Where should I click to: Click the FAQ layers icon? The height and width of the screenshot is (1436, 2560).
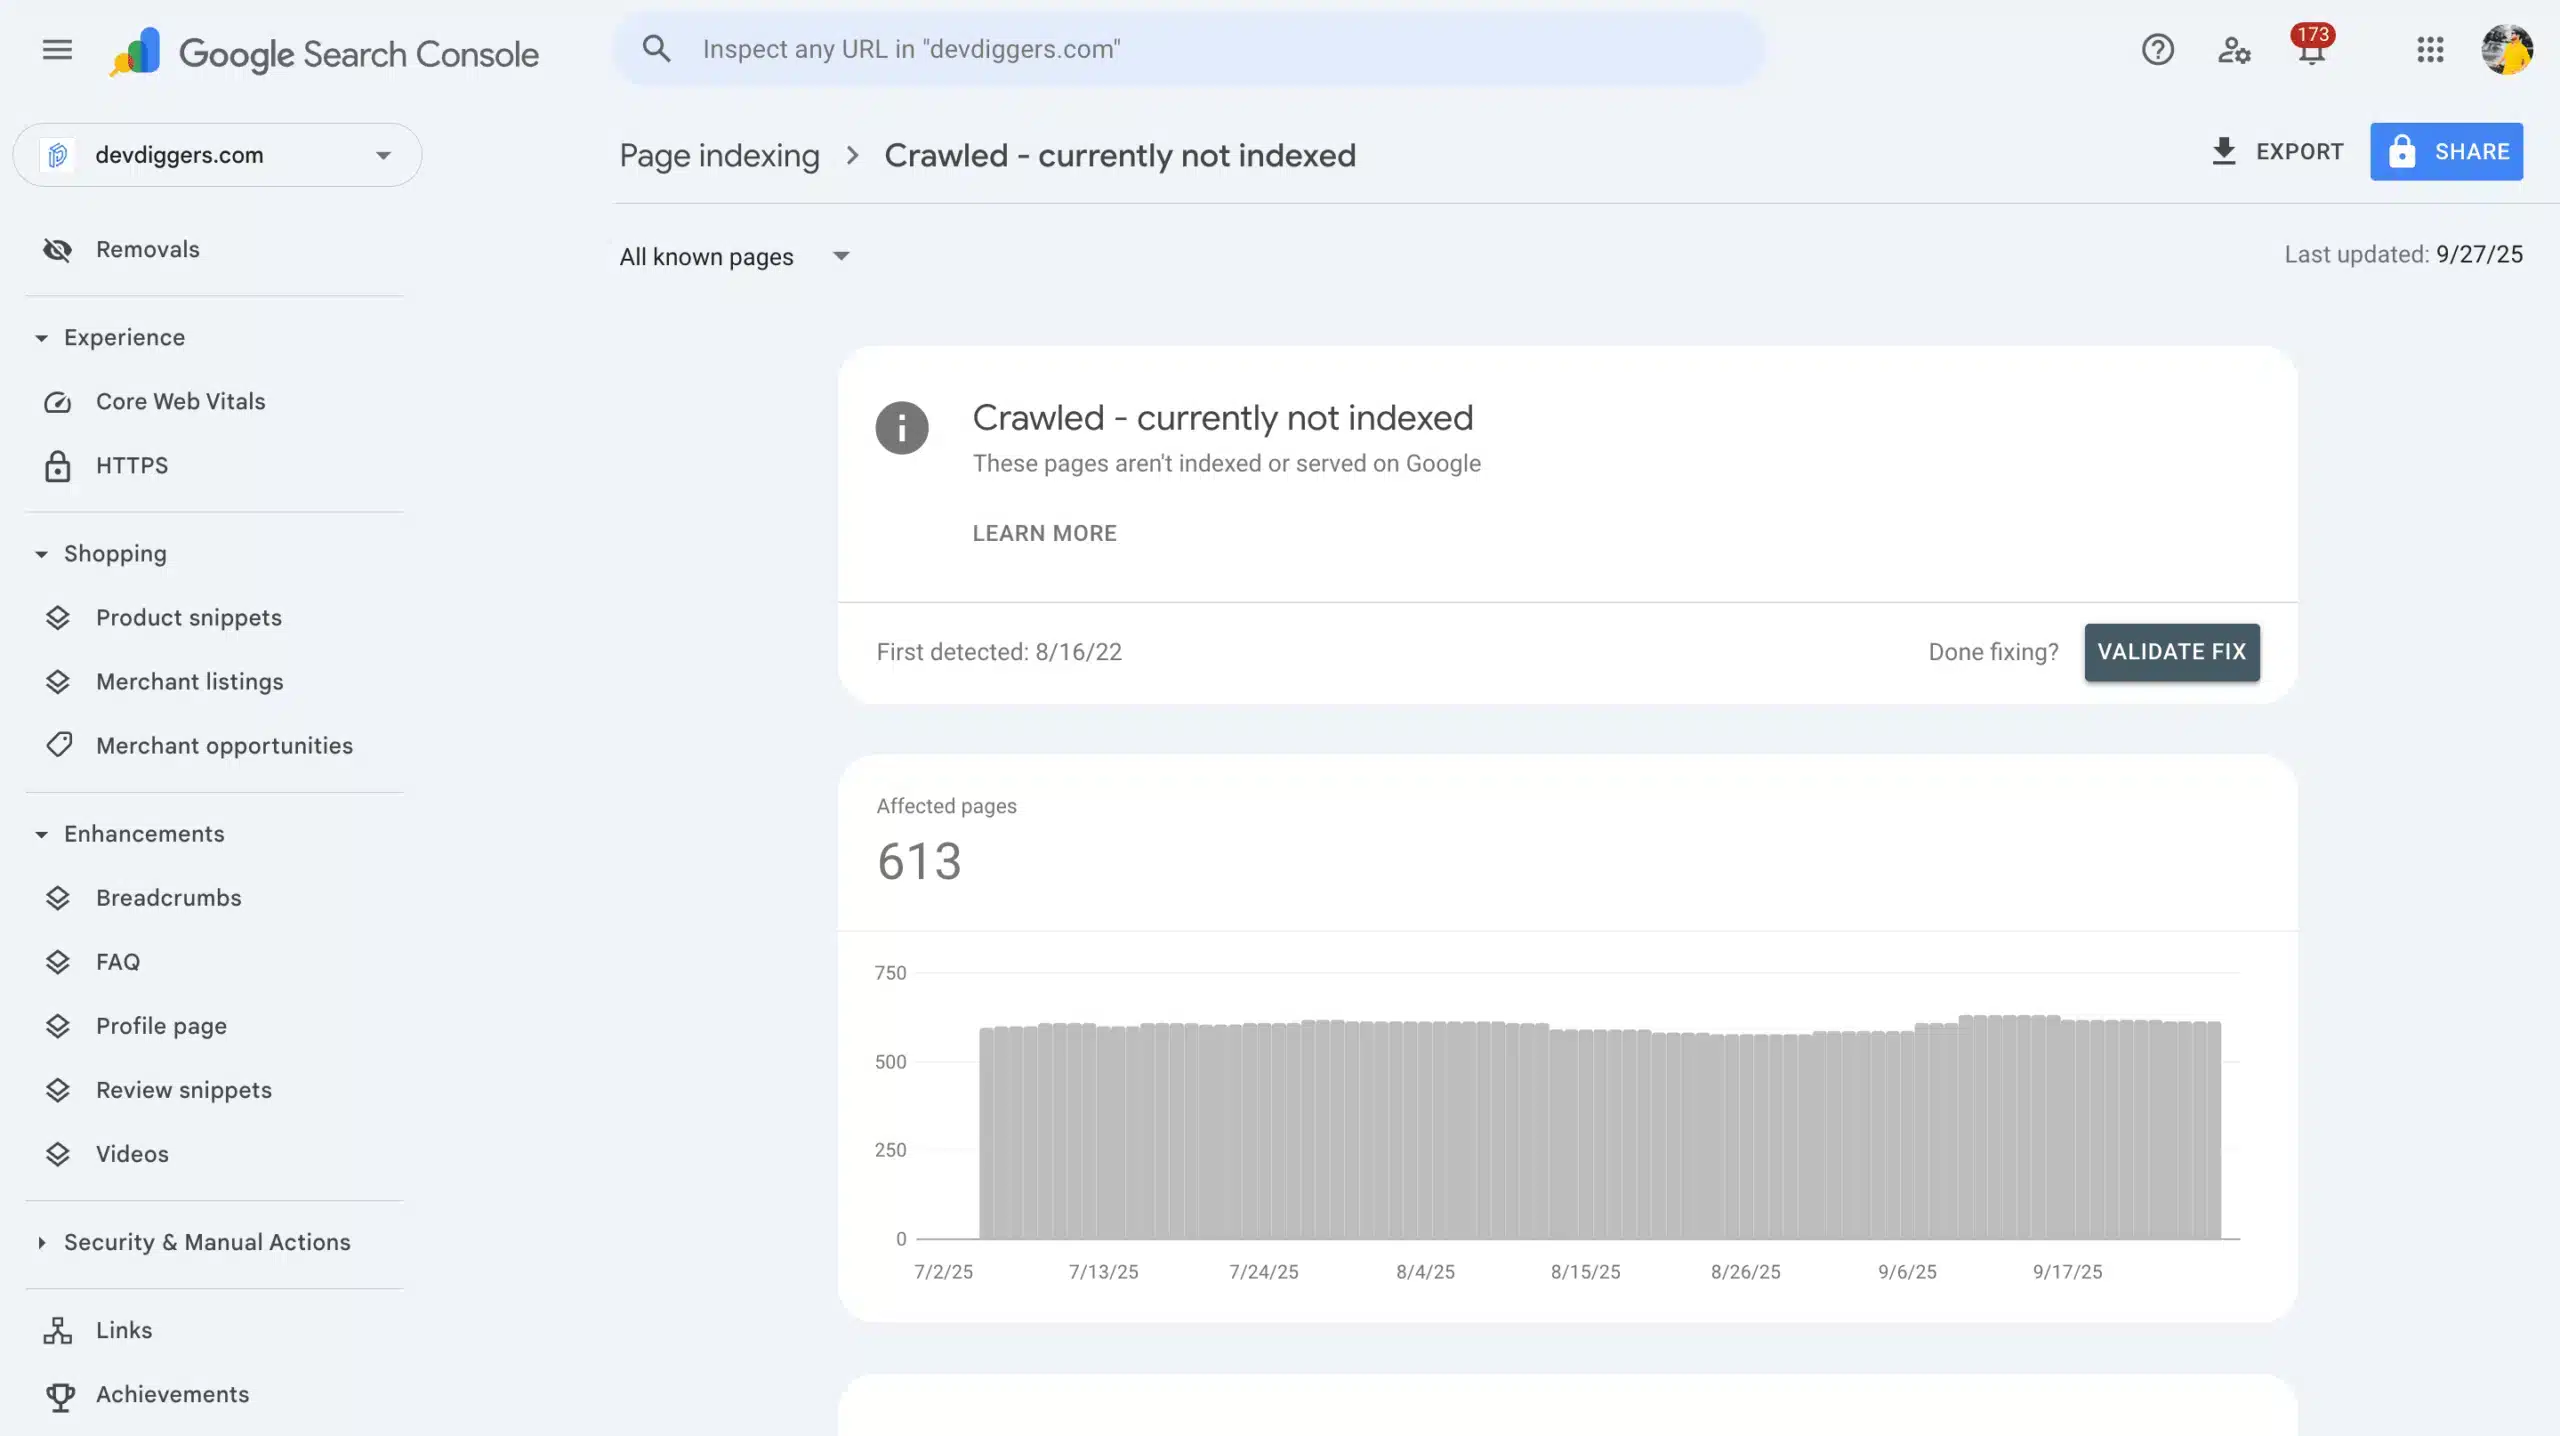click(57, 962)
